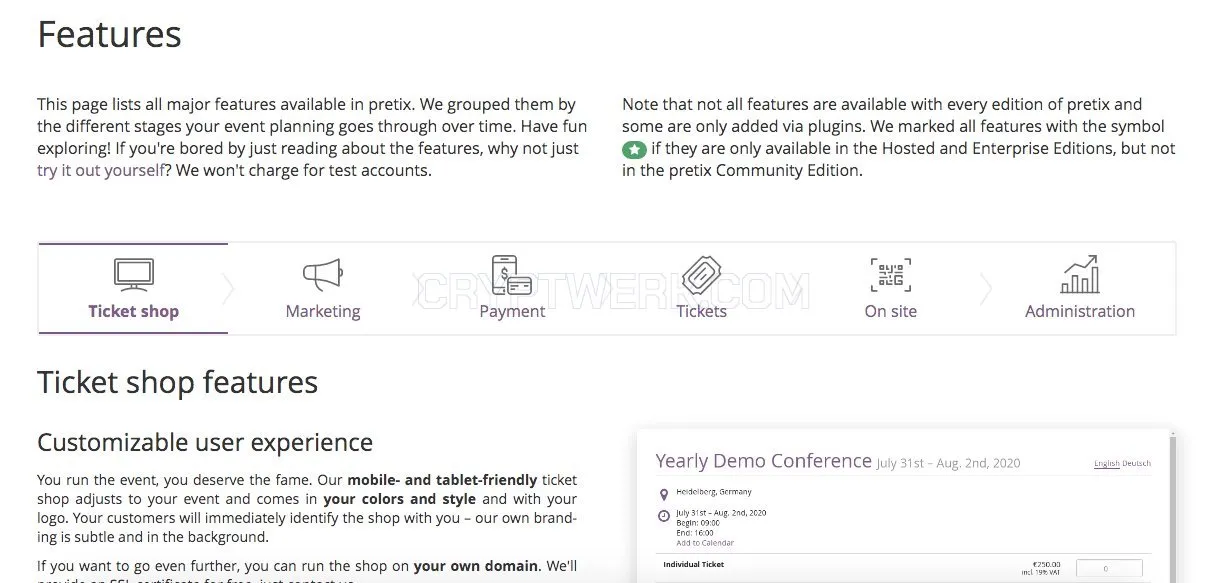The image size is (1229, 583).
Task: Follow the 'try it out yourself' link
Action: tap(101, 170)
